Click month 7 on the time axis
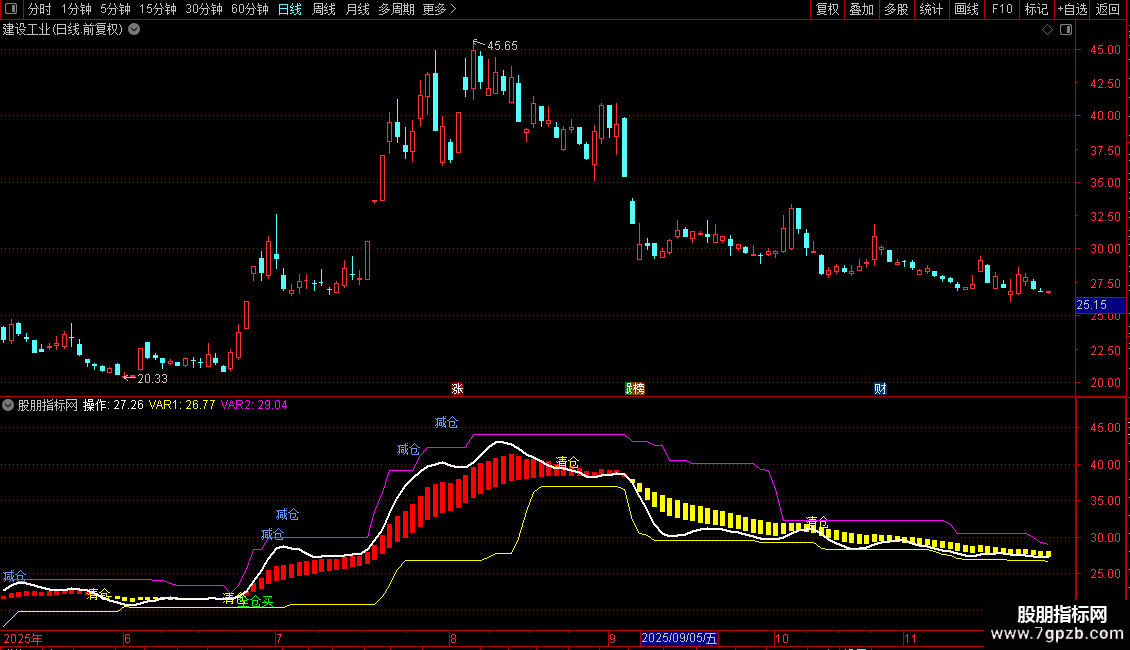The image size is (1130, 650). (279, 638)
